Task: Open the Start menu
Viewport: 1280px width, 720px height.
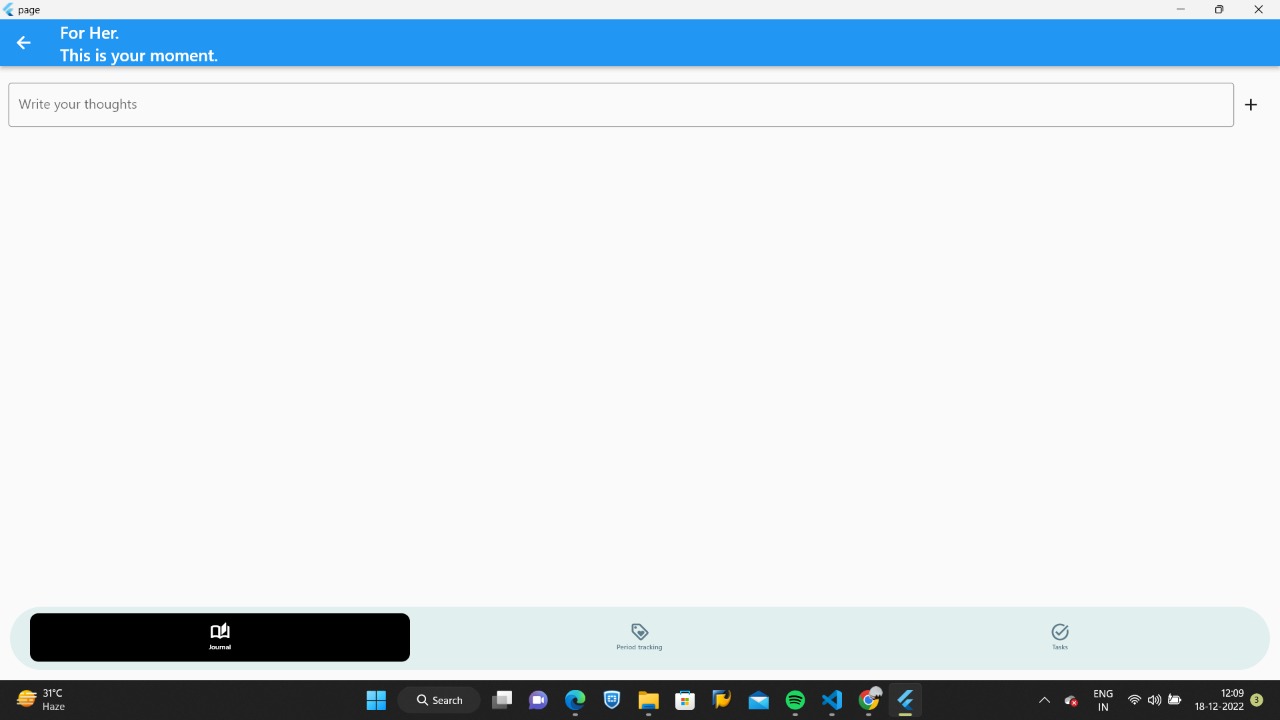Action: click(376, 700)
